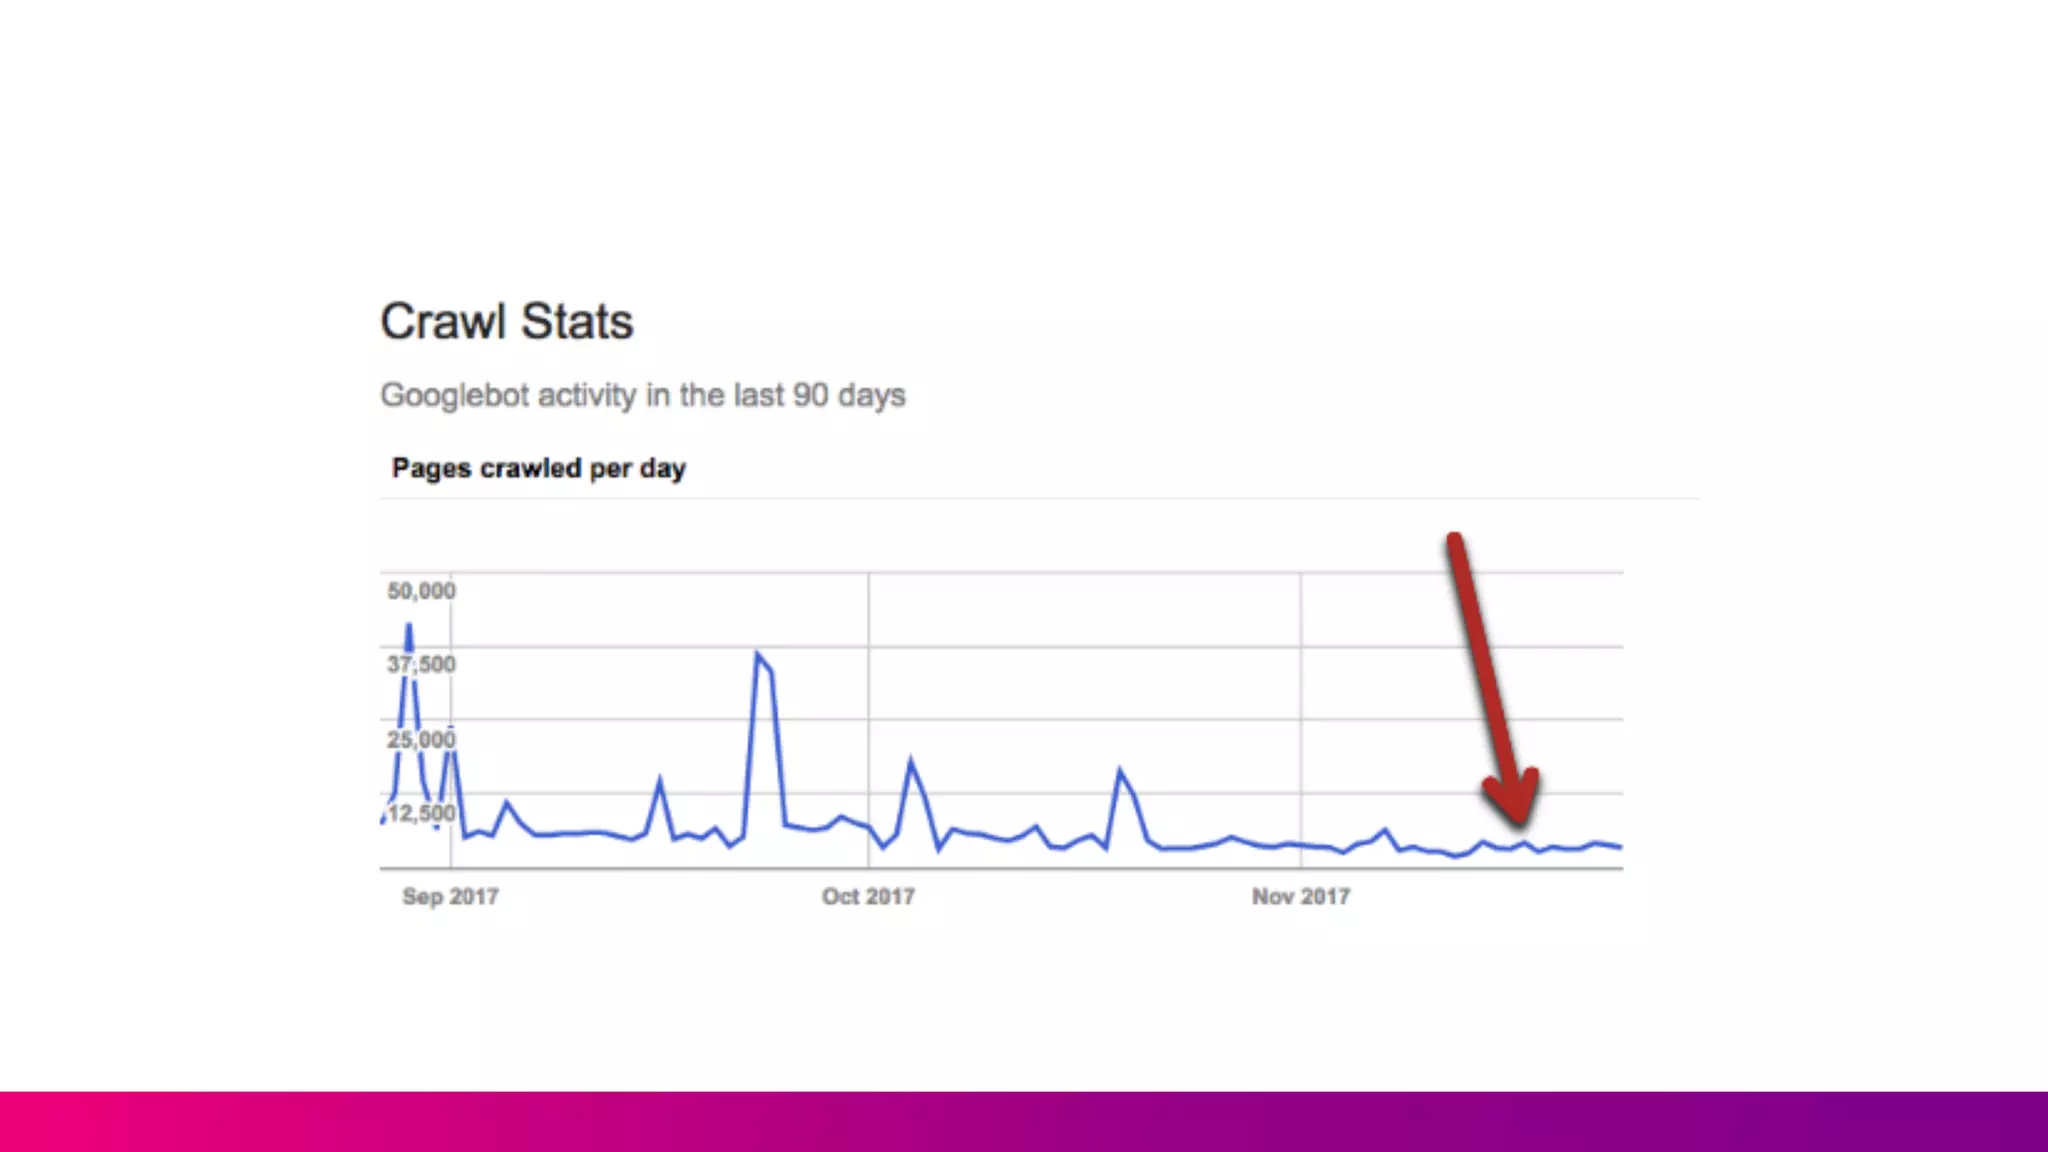Click the 37,500 y-axis label

click(x=421, y=664)
